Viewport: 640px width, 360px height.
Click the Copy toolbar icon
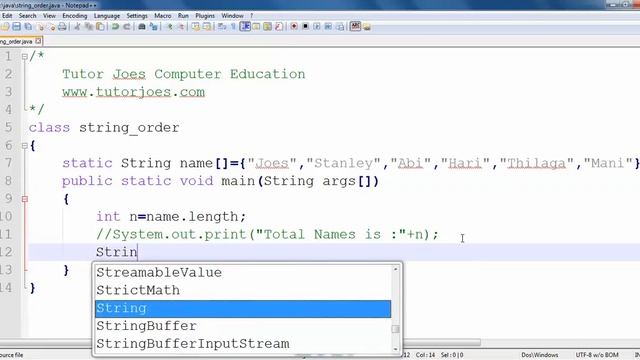(x=89, y=27)
